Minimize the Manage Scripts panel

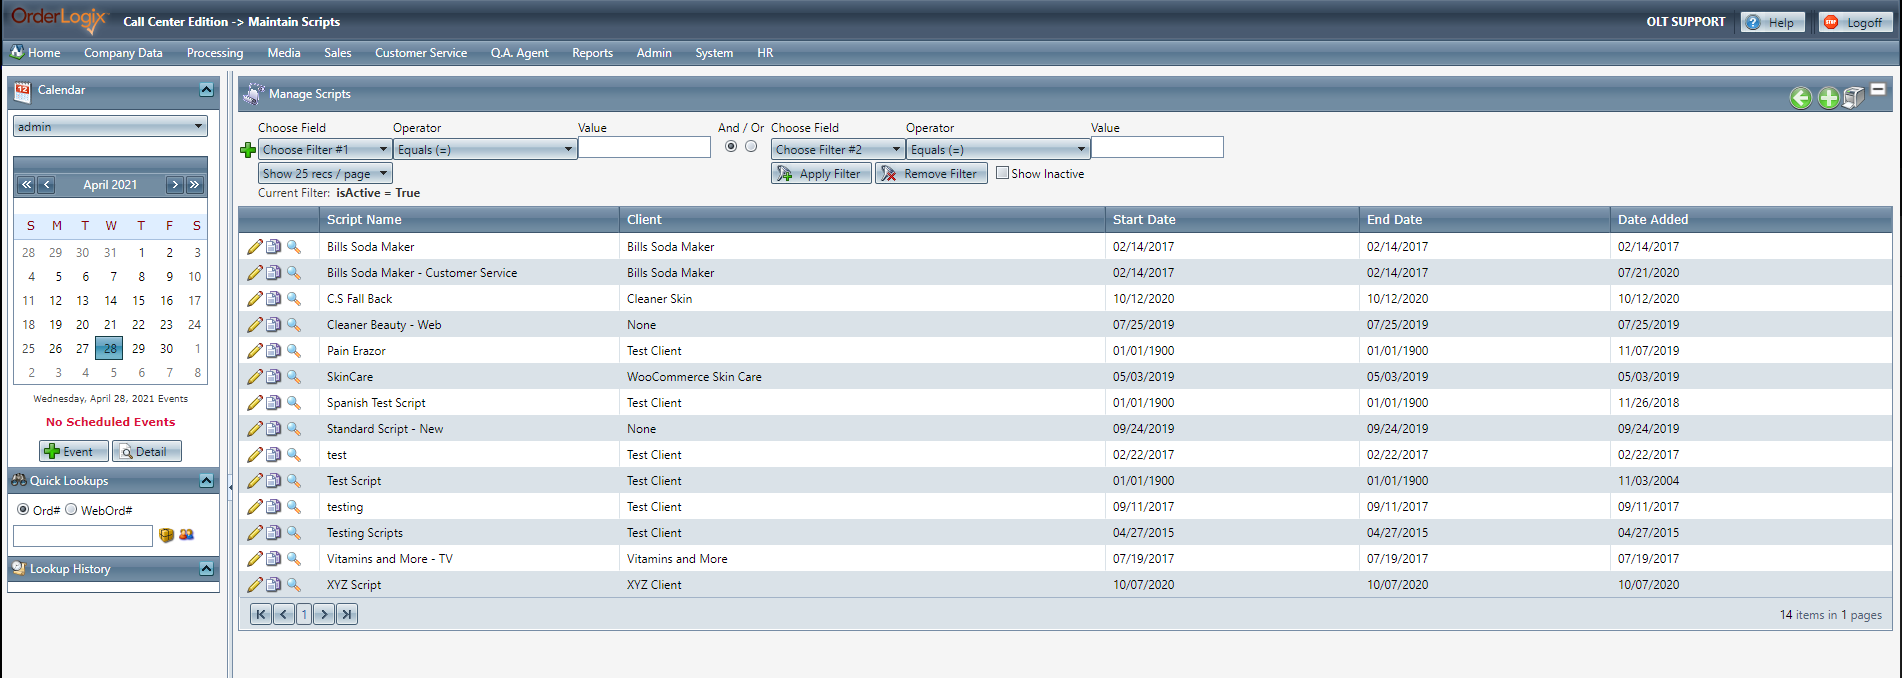[x=1878, y=89]
